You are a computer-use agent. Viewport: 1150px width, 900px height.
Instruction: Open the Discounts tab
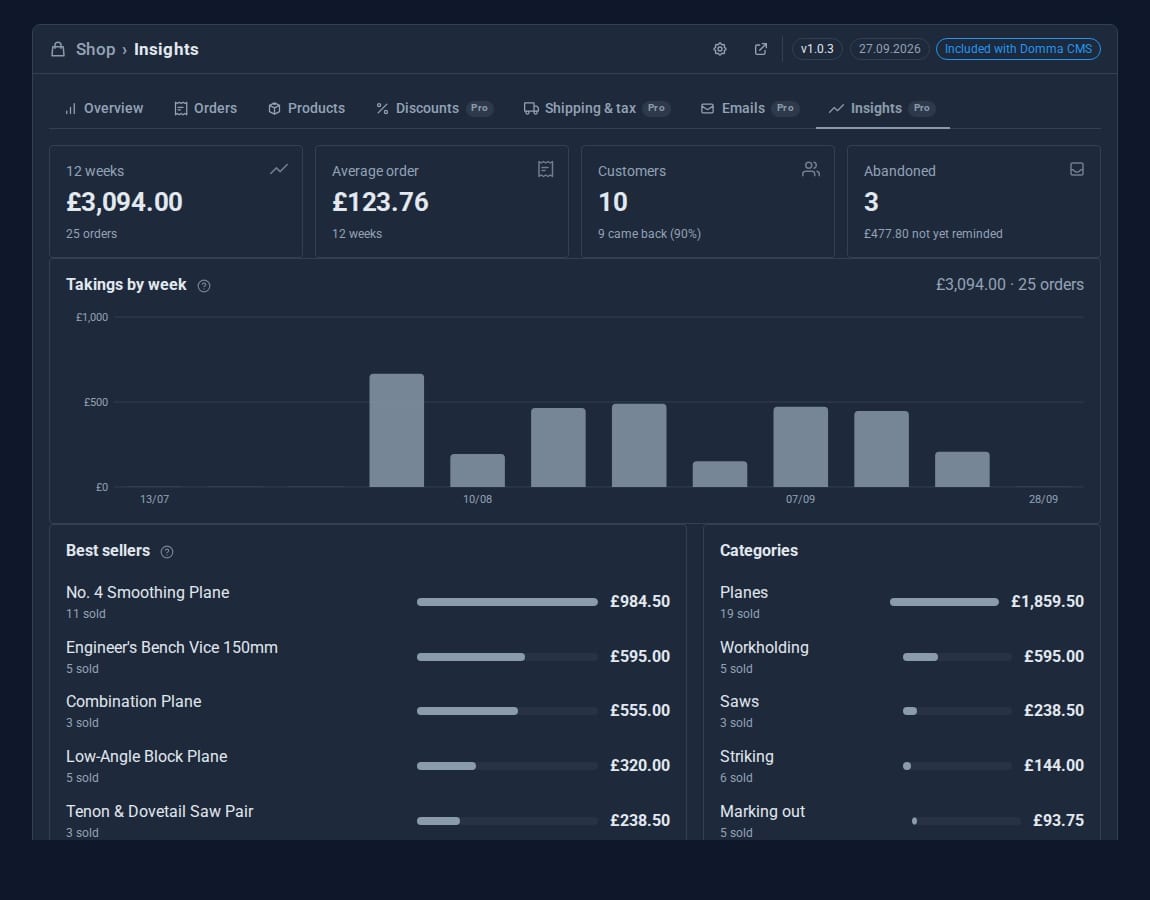(x=434, y=109)
